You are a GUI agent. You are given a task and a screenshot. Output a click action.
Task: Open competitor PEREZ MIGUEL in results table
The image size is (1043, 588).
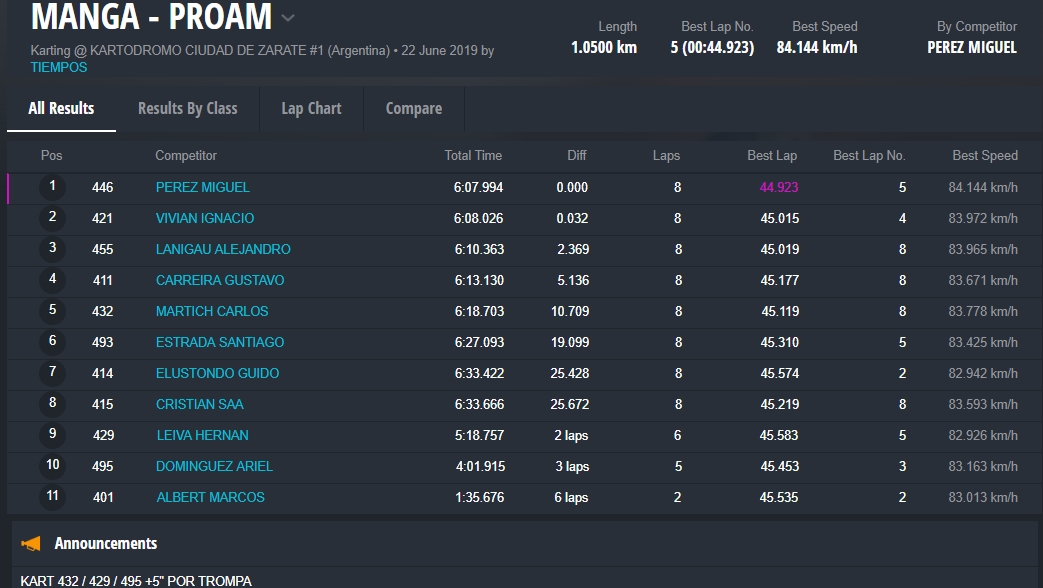pos(203,187)
